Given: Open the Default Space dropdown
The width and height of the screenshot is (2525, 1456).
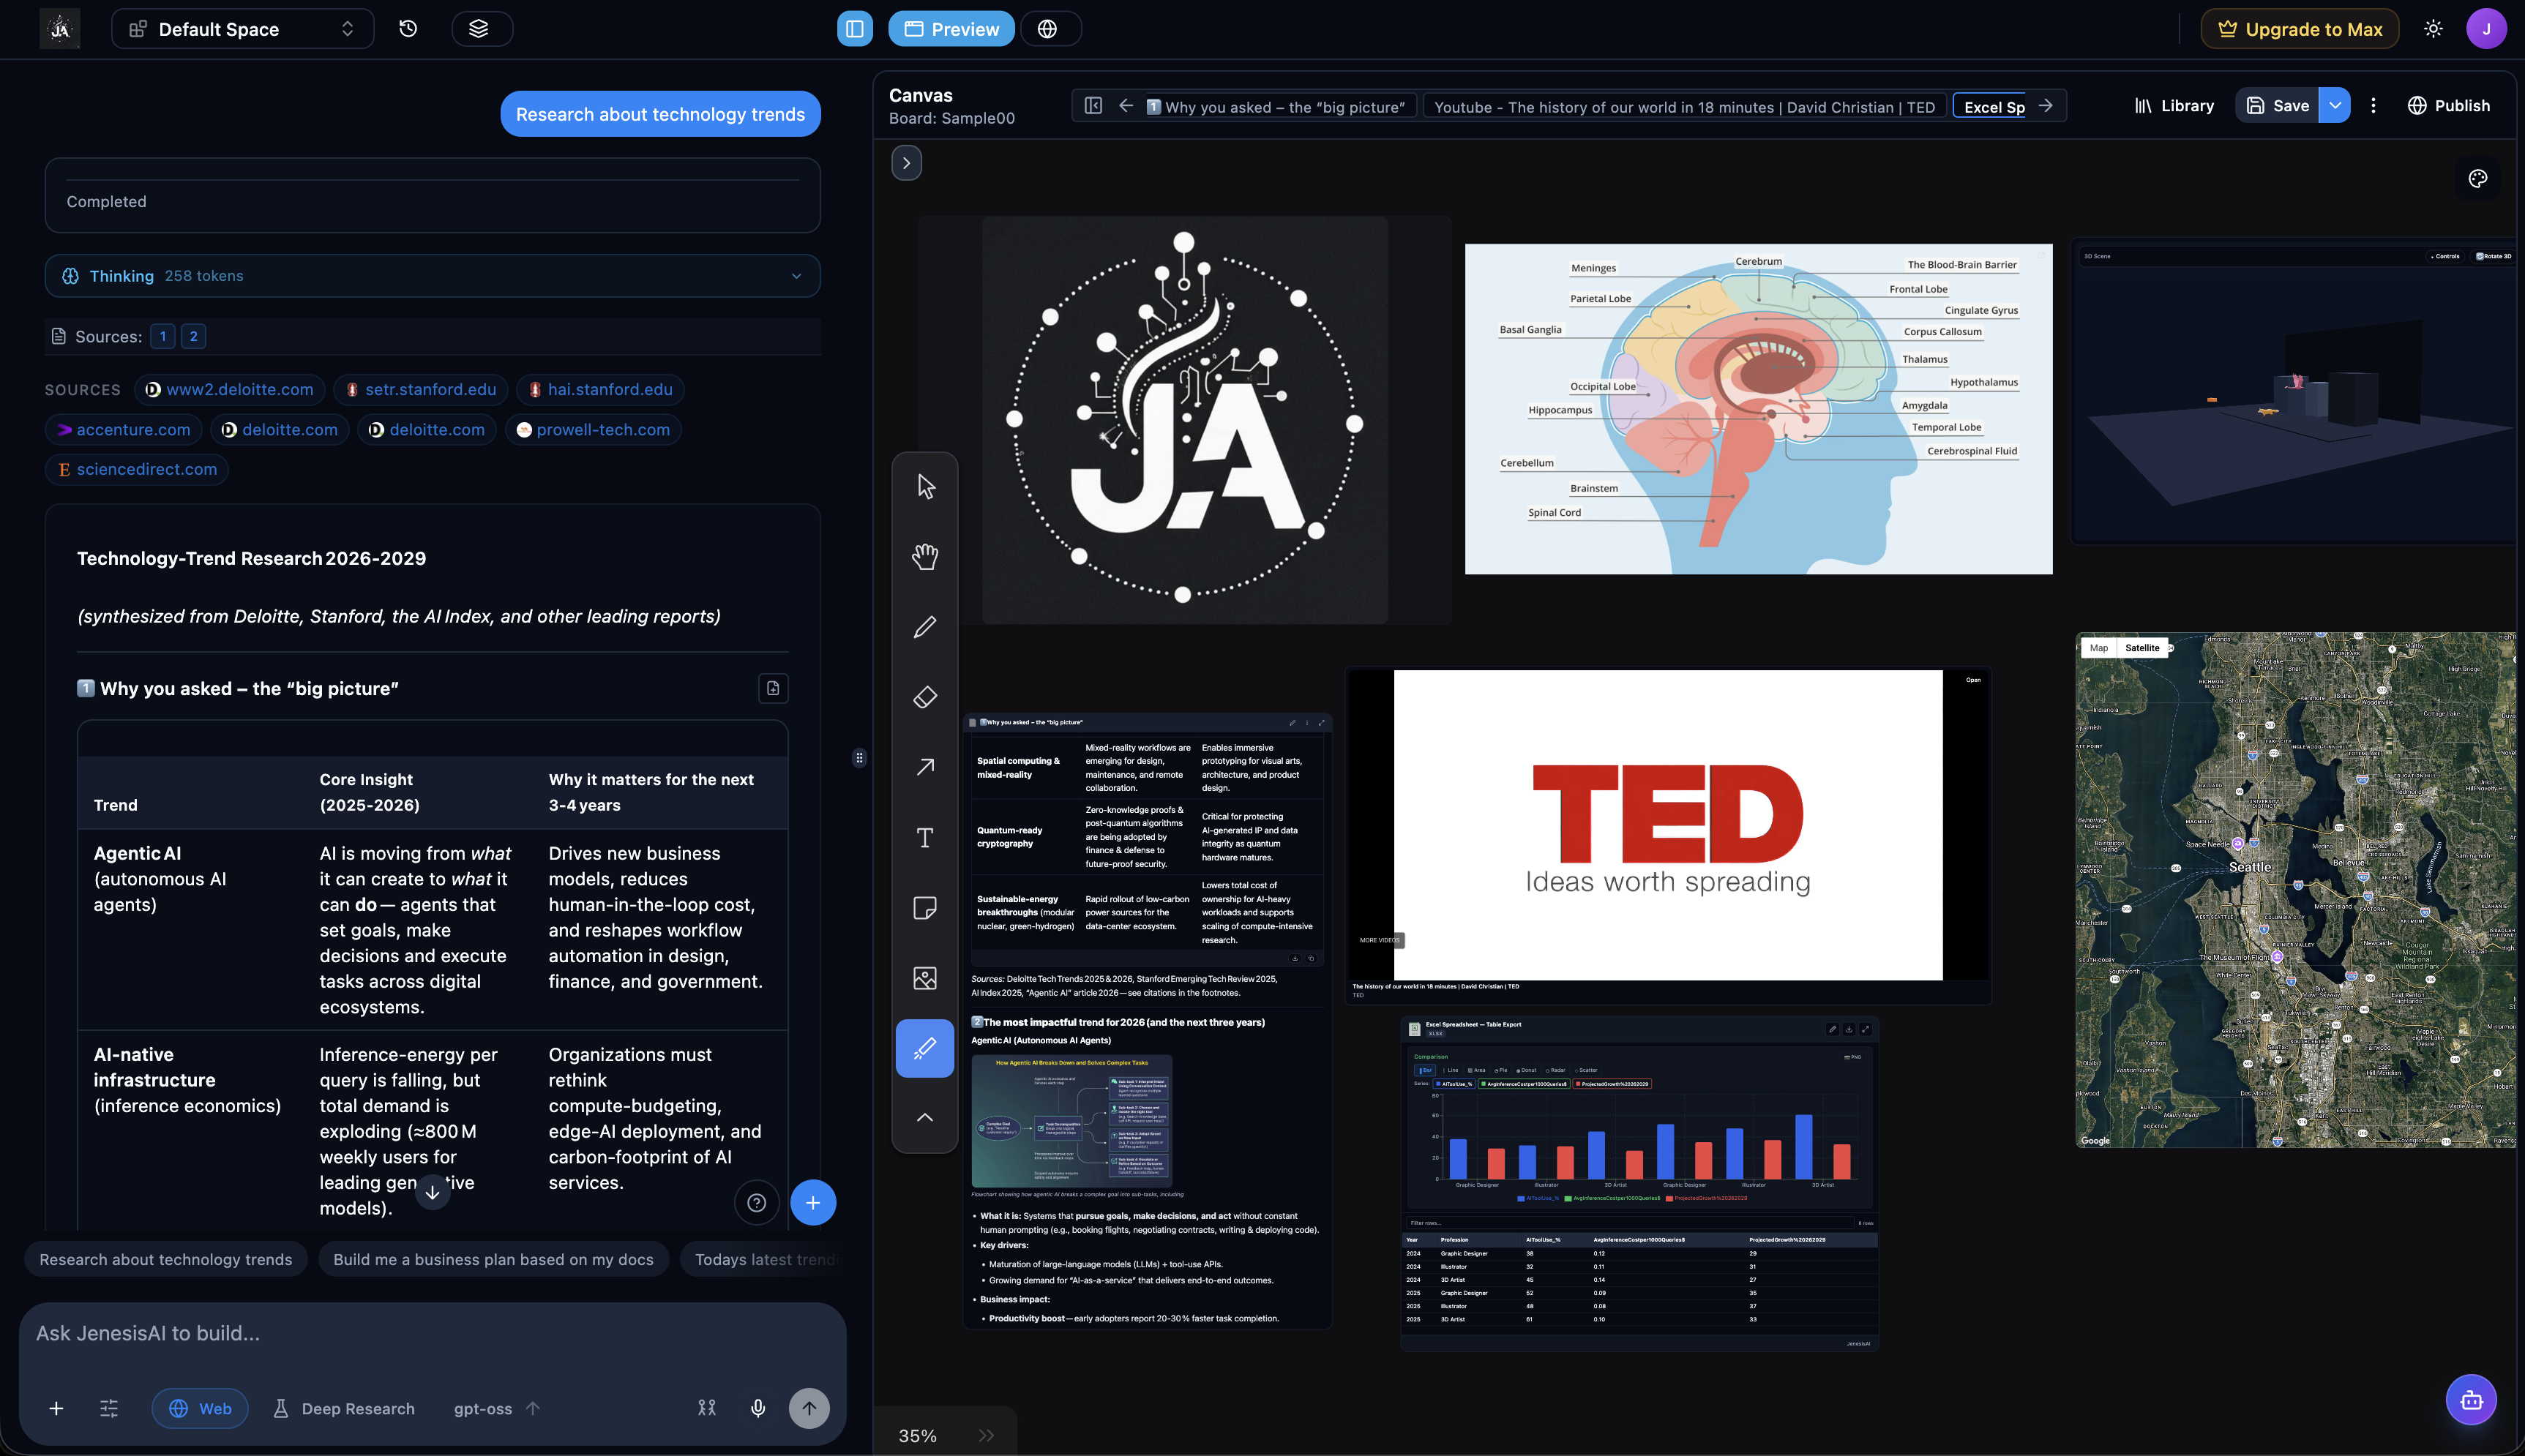Looking at the screenshot, I should (x=243, y=29).
